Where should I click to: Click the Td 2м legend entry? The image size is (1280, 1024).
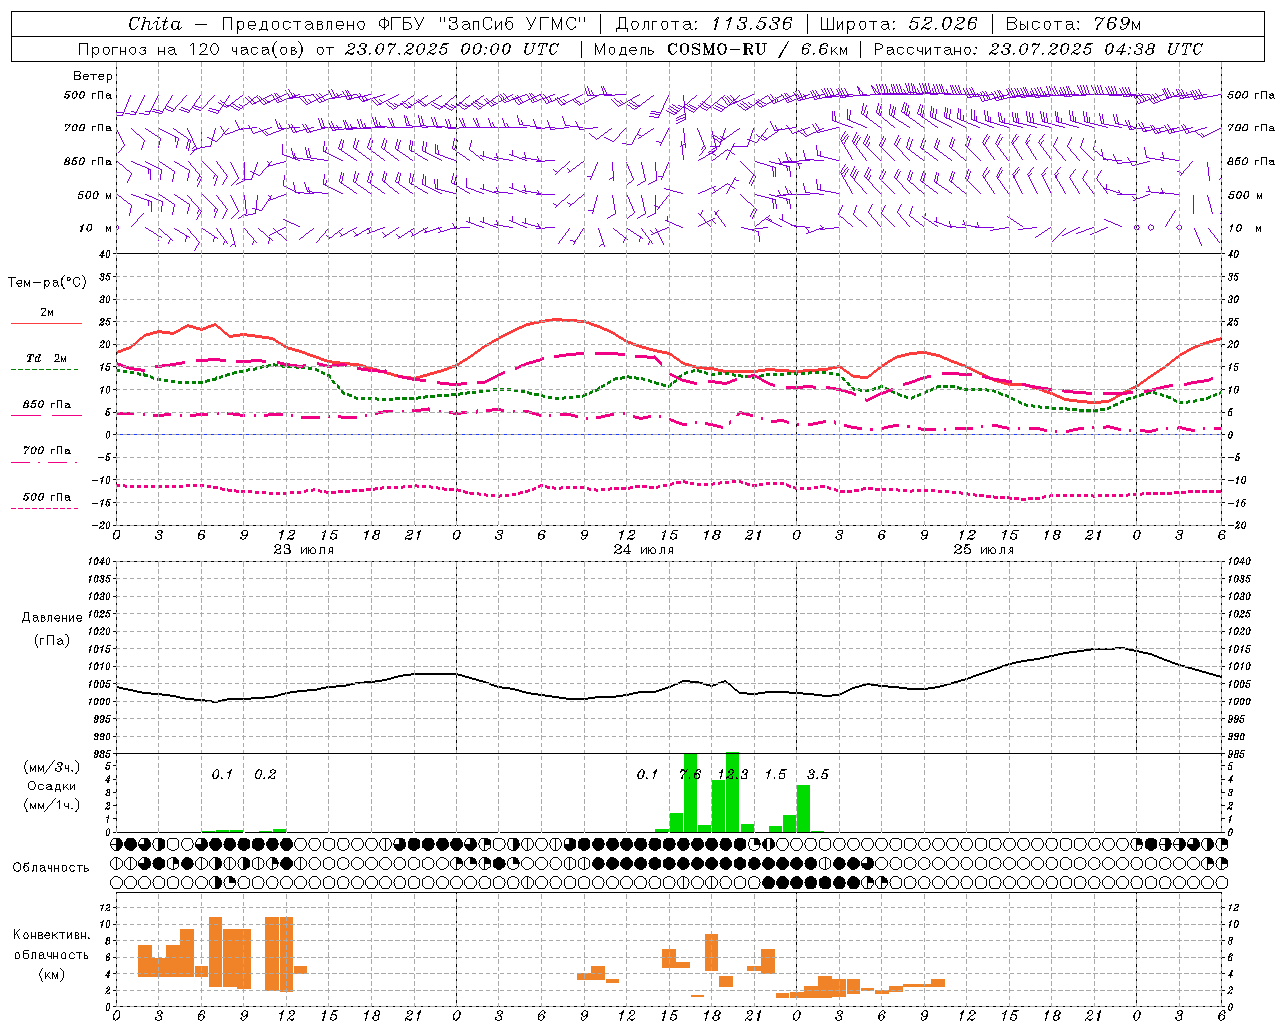(46, 358)
